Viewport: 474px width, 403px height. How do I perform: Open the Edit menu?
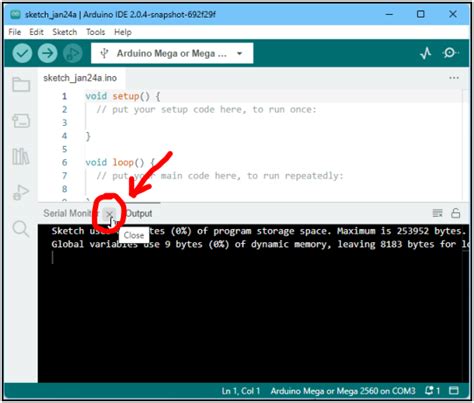(x=36, y=32)
